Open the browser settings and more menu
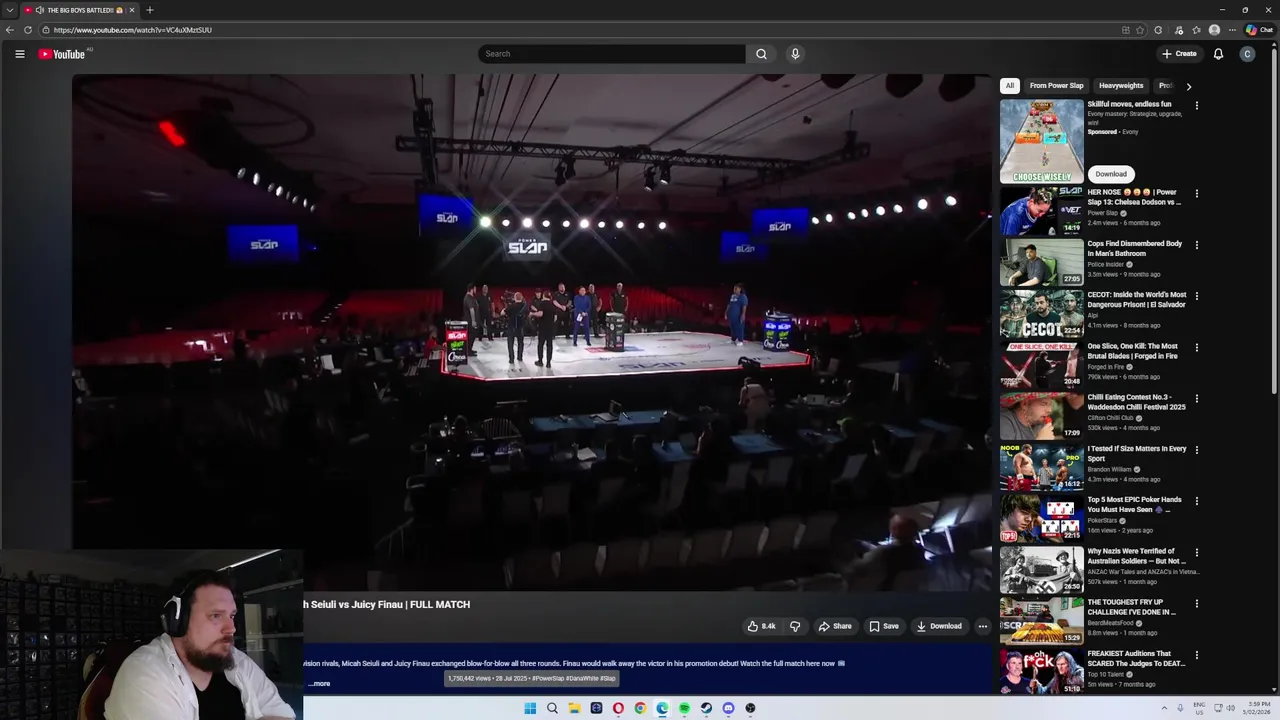Screen dimensions: 1280x720 [1232, 30]
